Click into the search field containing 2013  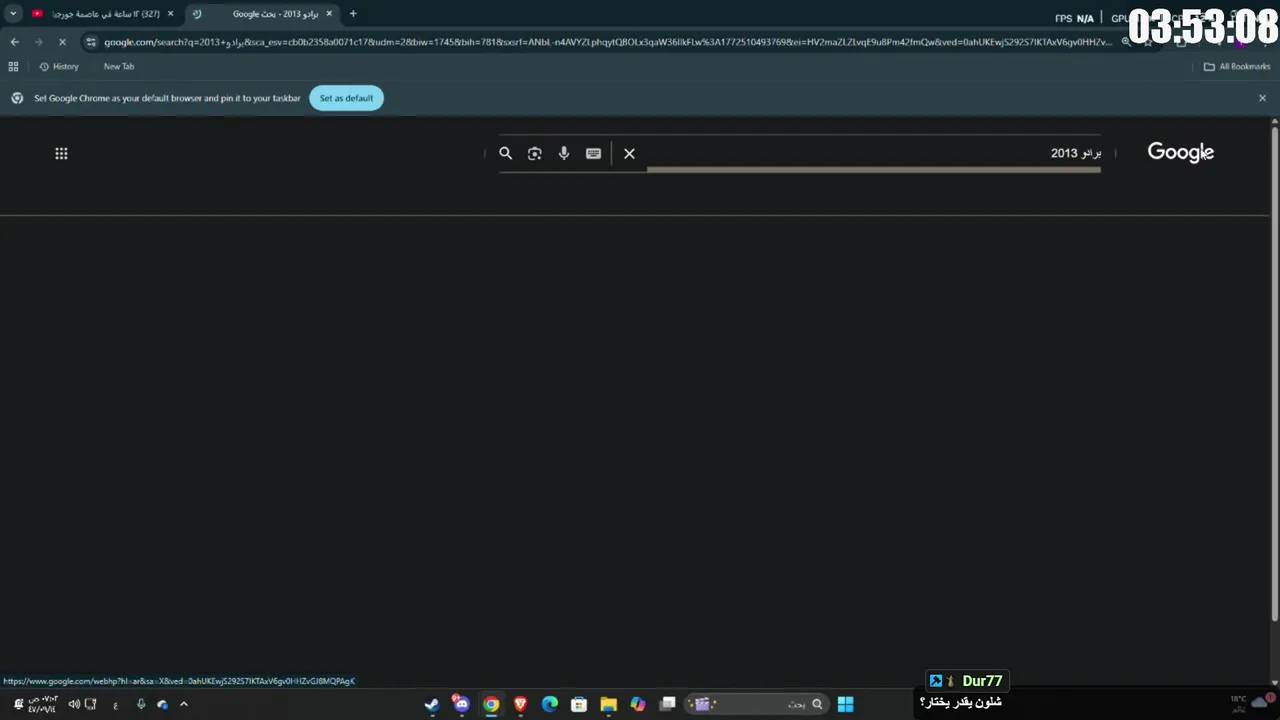tap(874, 153)
